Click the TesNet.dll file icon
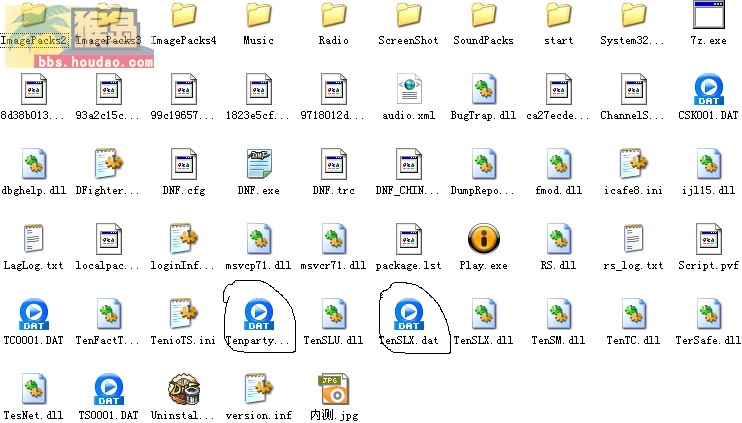The image size is (742, 423). tap(34, 389)
